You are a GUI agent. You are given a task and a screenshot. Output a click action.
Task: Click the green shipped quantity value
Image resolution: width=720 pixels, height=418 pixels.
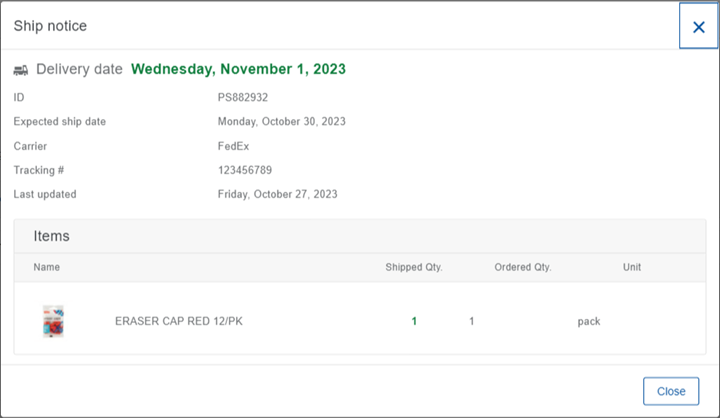pos(414,321)
